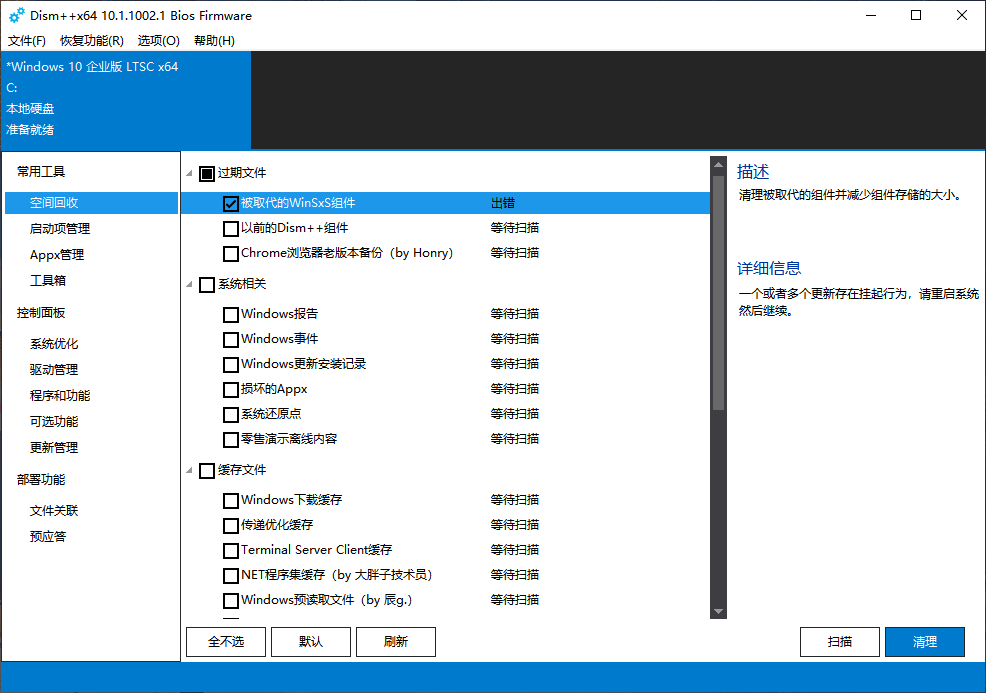This screenshot has height=693, width=986.
Task: Check 以前的Dism++组件 checkbox
Action: pyautogui.click(x=231, y=228)
